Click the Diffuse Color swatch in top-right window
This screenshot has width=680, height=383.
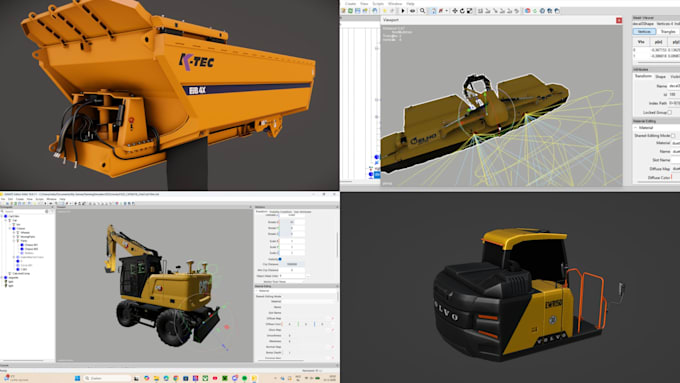pos(672,177)
